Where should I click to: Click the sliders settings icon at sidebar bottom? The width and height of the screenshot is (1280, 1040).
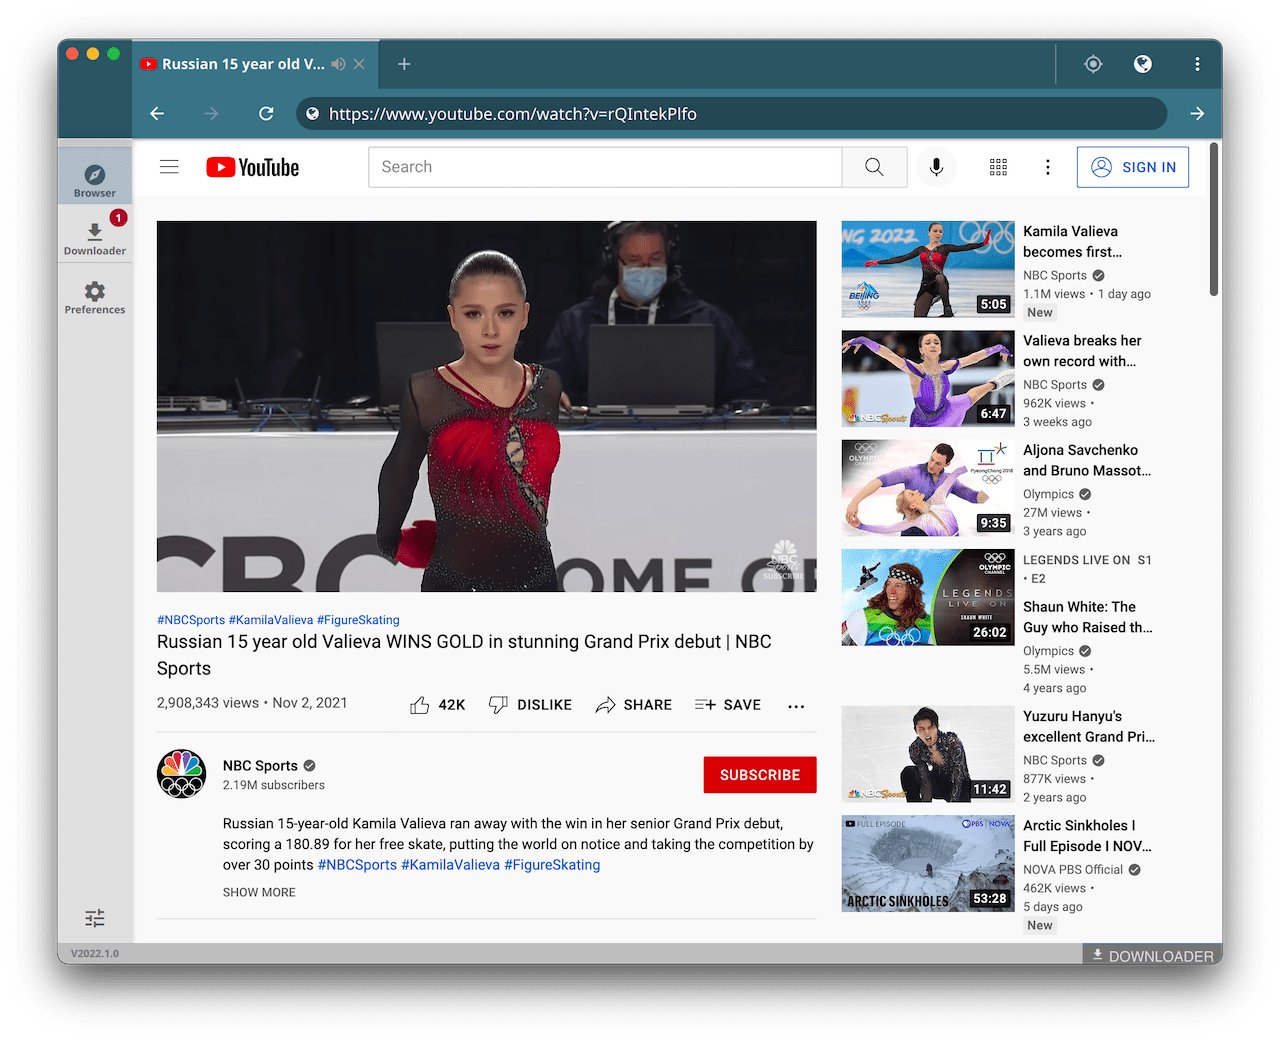(95, 918)
